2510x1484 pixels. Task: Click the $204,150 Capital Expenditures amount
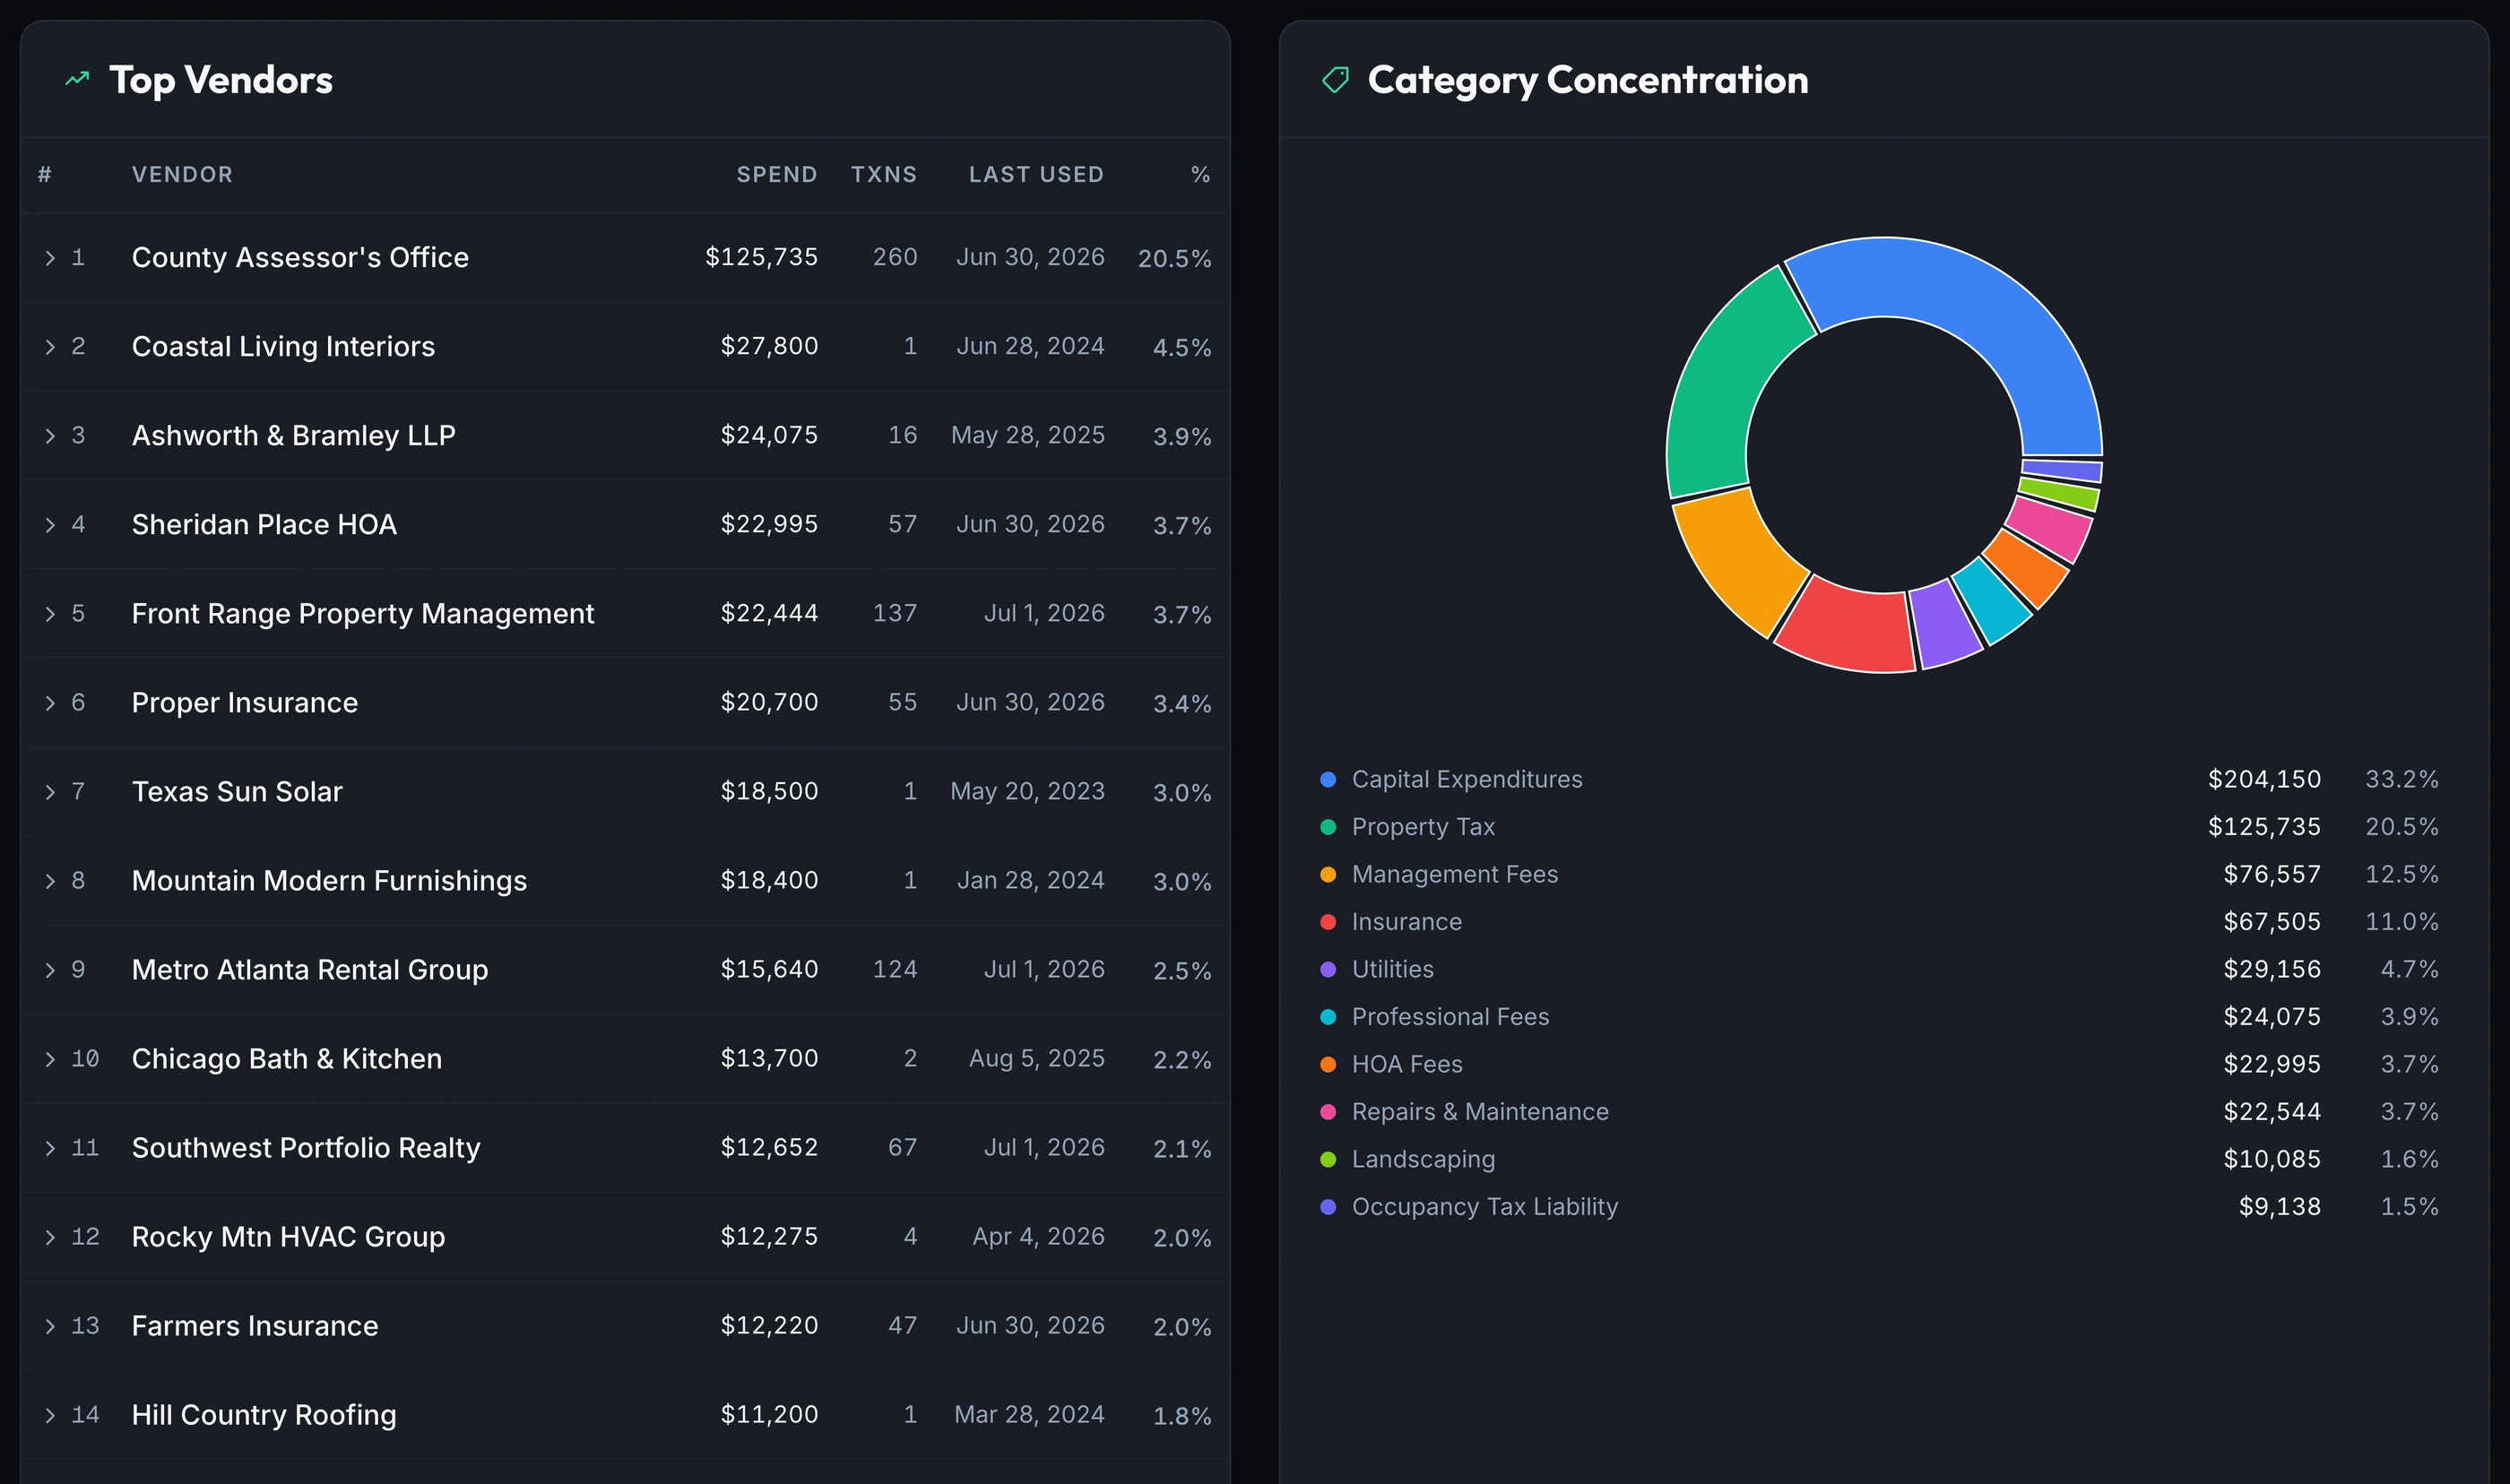2264,780
